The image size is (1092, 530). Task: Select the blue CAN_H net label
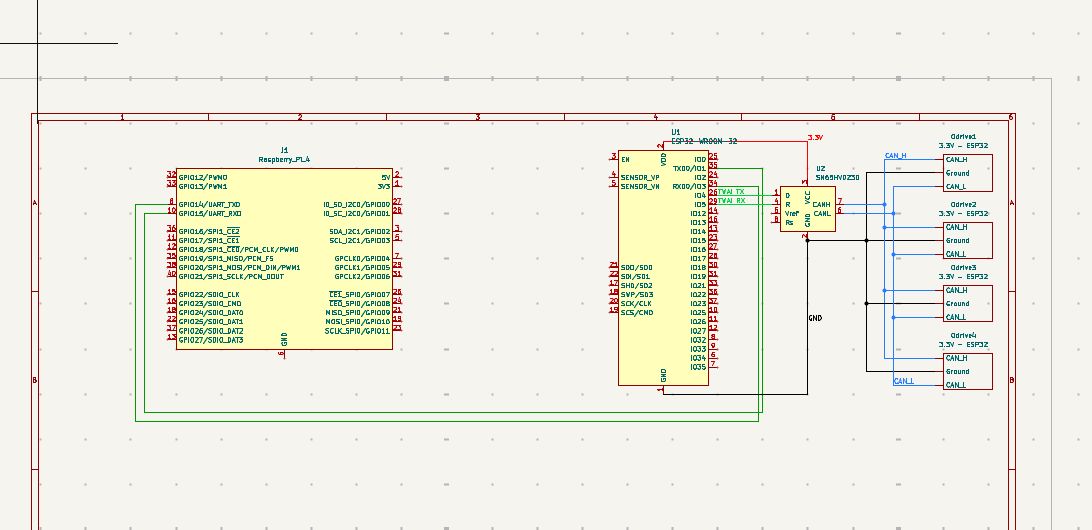coord(896,156)
